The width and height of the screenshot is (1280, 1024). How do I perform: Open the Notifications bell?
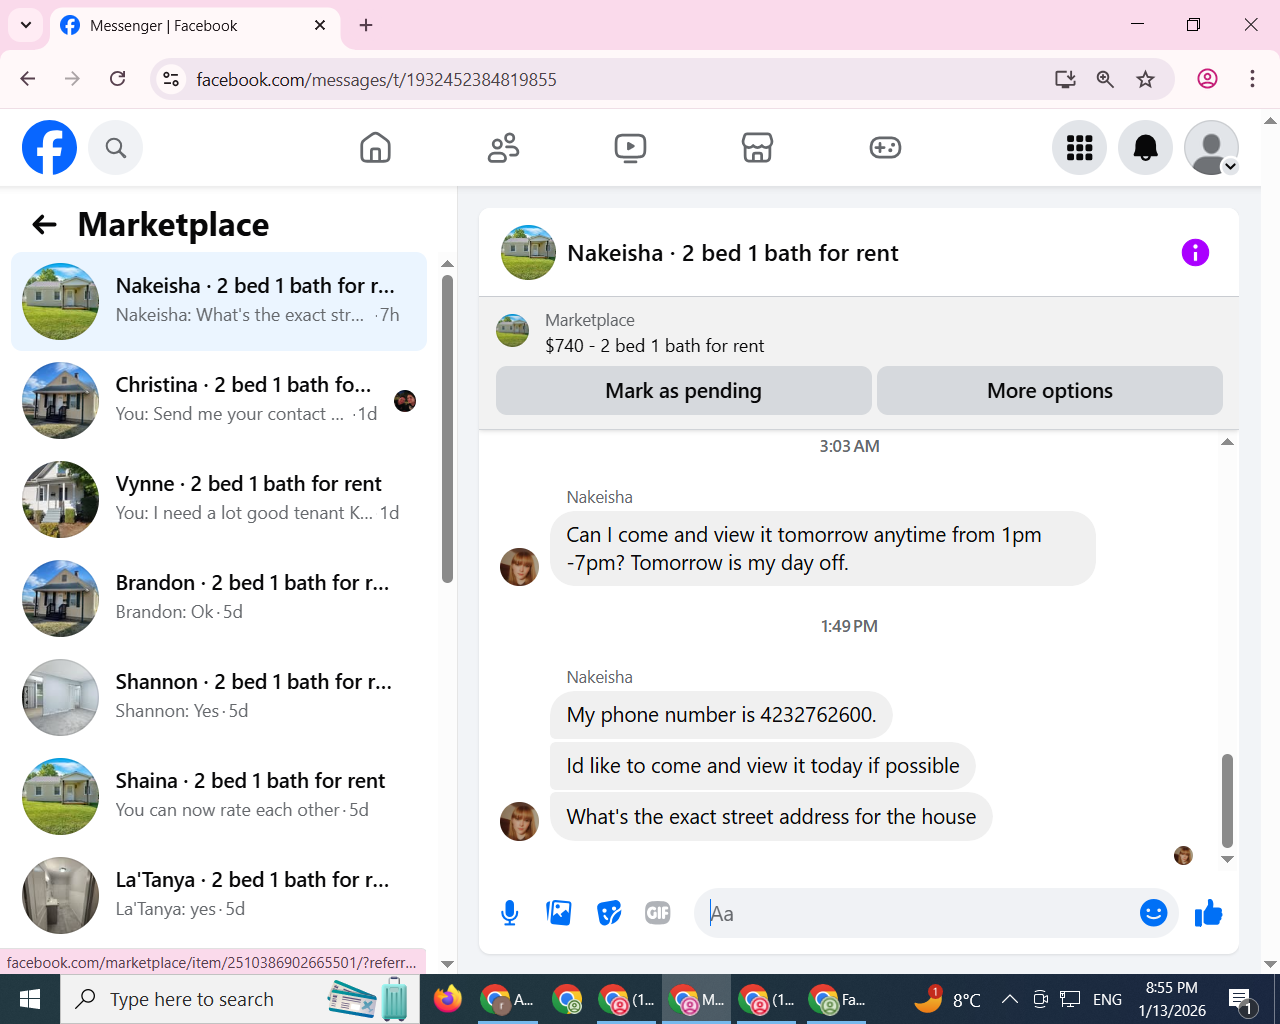point(1145,148)
